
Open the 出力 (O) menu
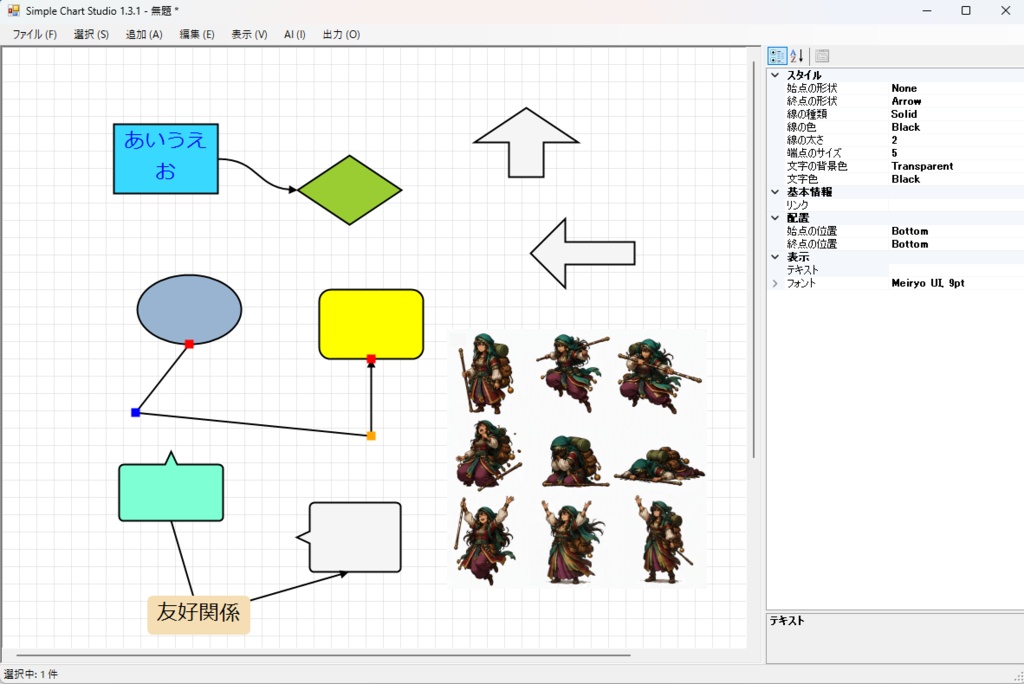(342, 35)
